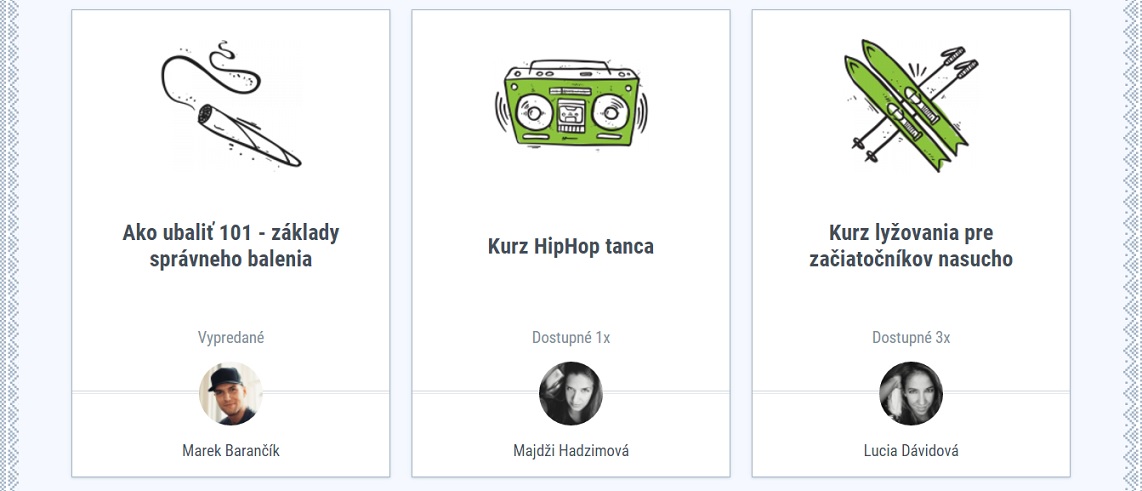This screenshot has height=491, width=1142.
Task: Click the "Vypredané" sold-out label
Action: tap(231, 338)
